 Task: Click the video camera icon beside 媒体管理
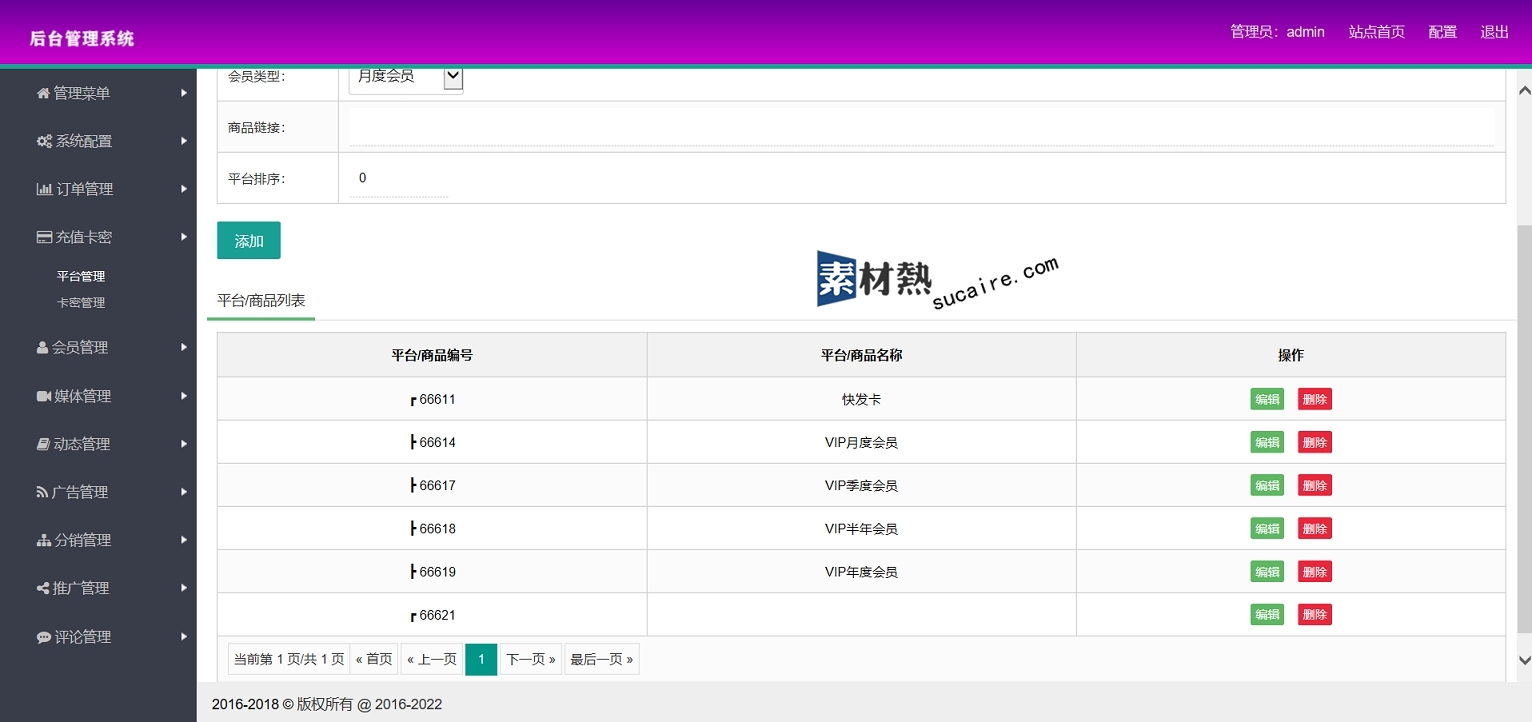44,396
